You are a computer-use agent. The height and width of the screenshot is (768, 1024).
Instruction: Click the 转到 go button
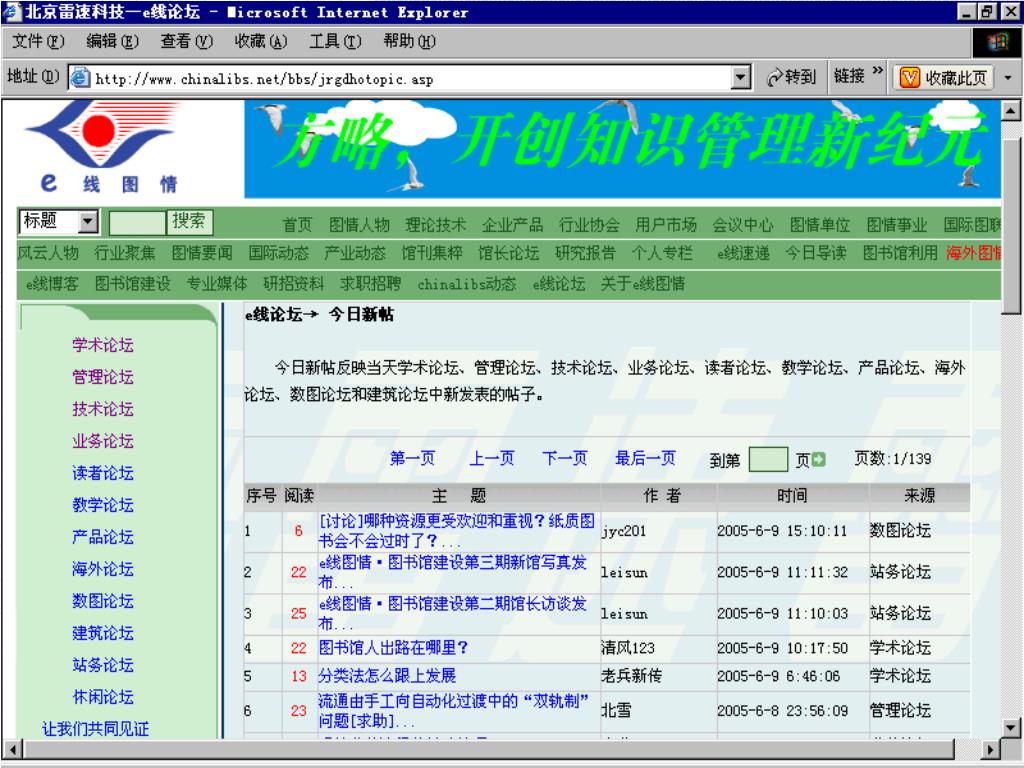[x=792, y=78]
